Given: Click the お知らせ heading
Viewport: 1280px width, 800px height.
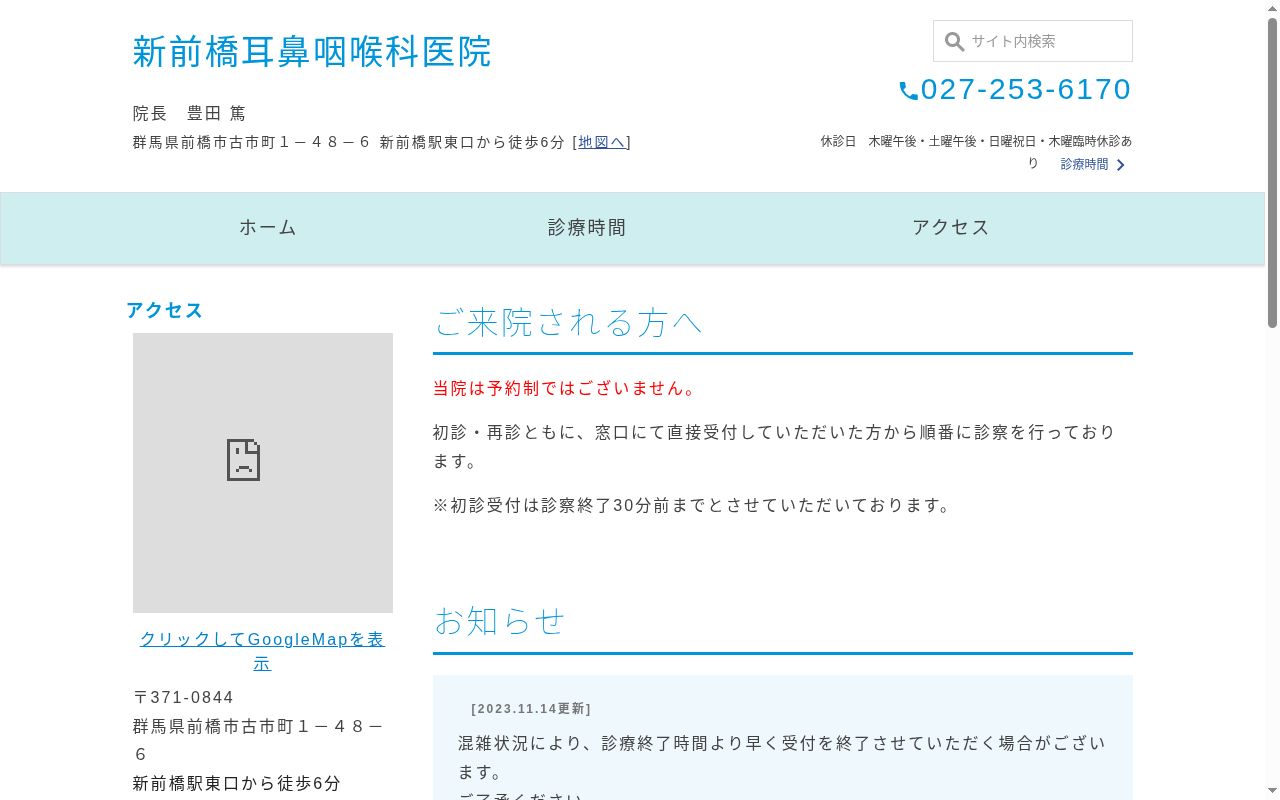Looking at the screenshot, I should (x=500, y=621).
